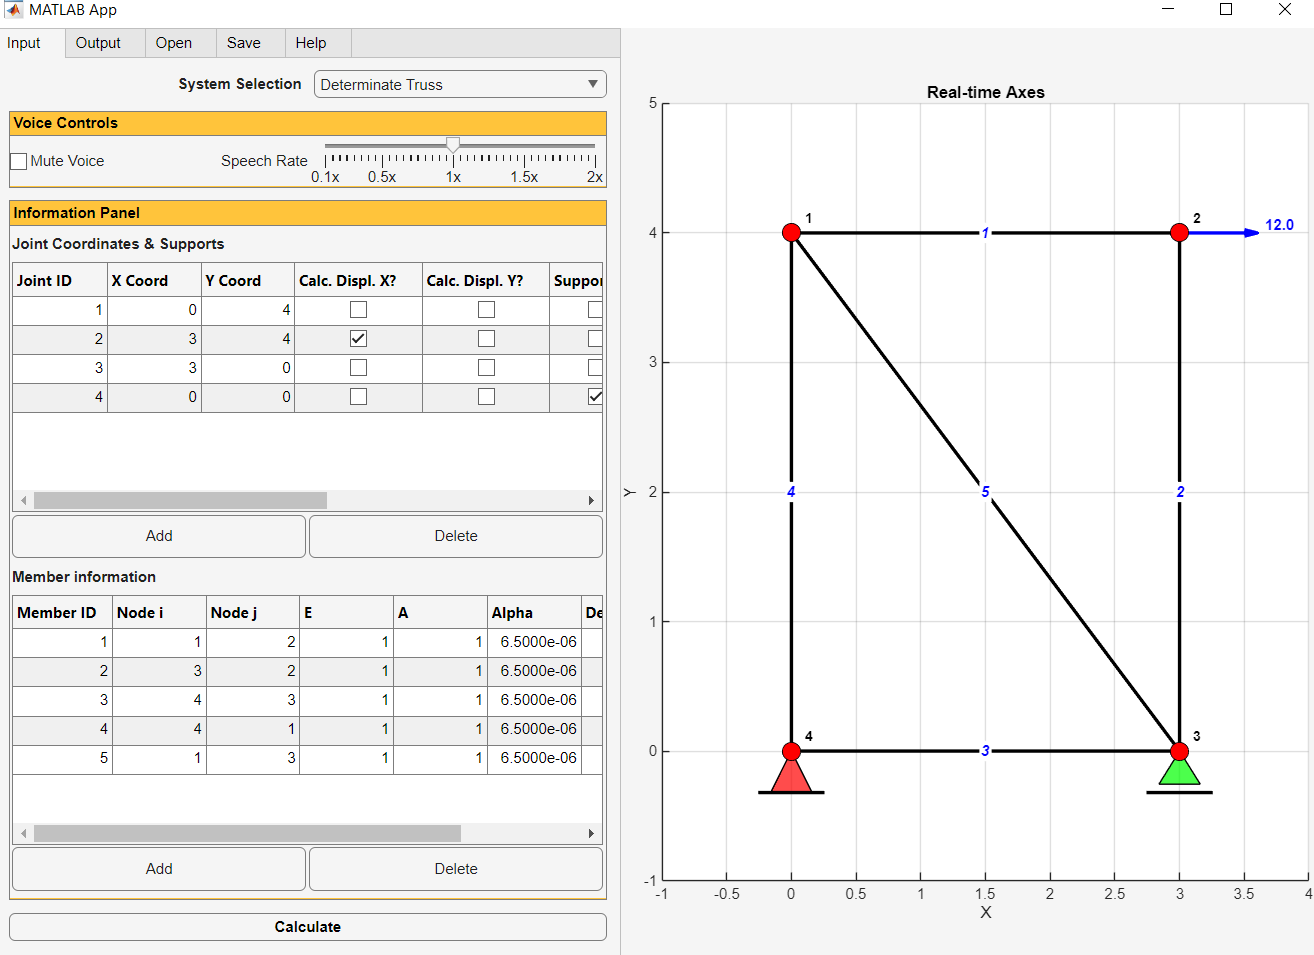Toggle the Mute Voice checkbox
This screenshot has width=1314, height=955.
[x=19, y=161]
